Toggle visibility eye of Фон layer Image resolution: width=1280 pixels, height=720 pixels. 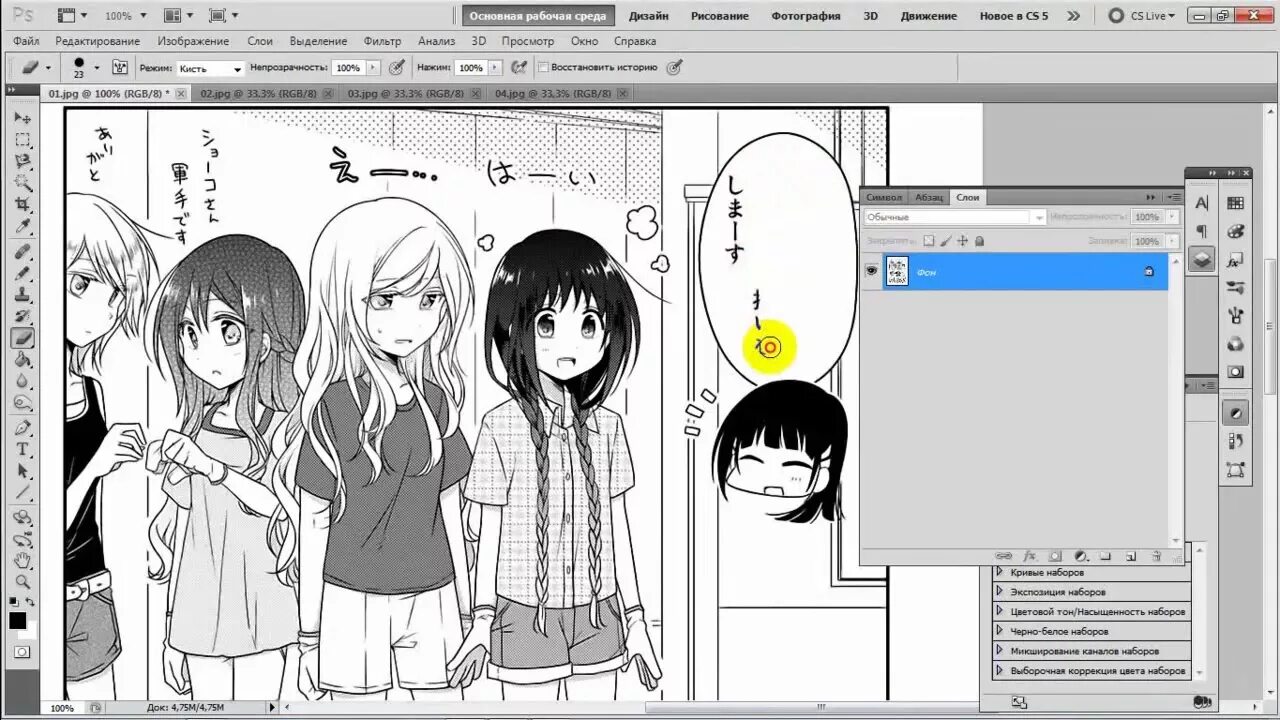(x=871, y=271)
